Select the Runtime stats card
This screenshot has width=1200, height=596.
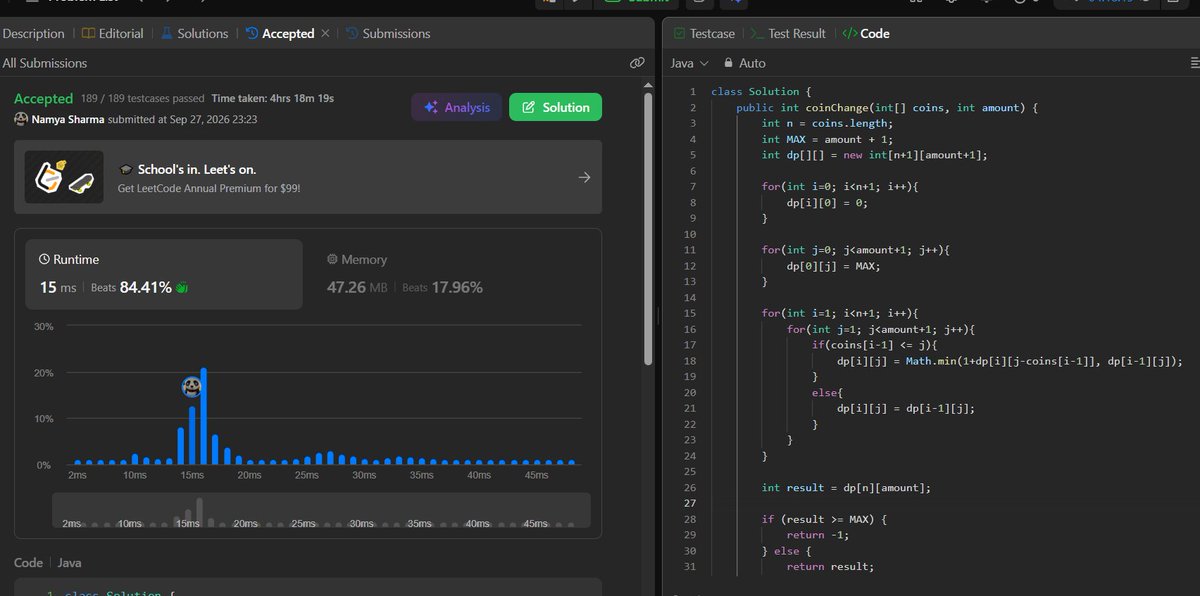click(163, 273)
